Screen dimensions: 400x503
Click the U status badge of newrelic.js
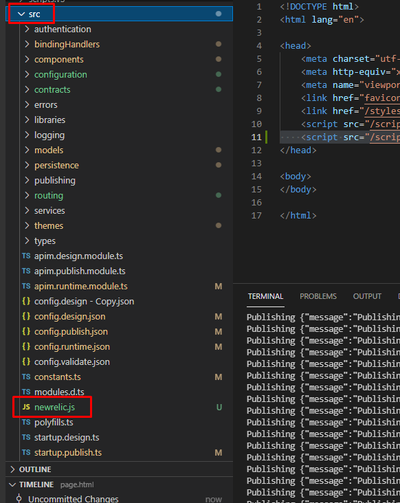tap(219, 407)
